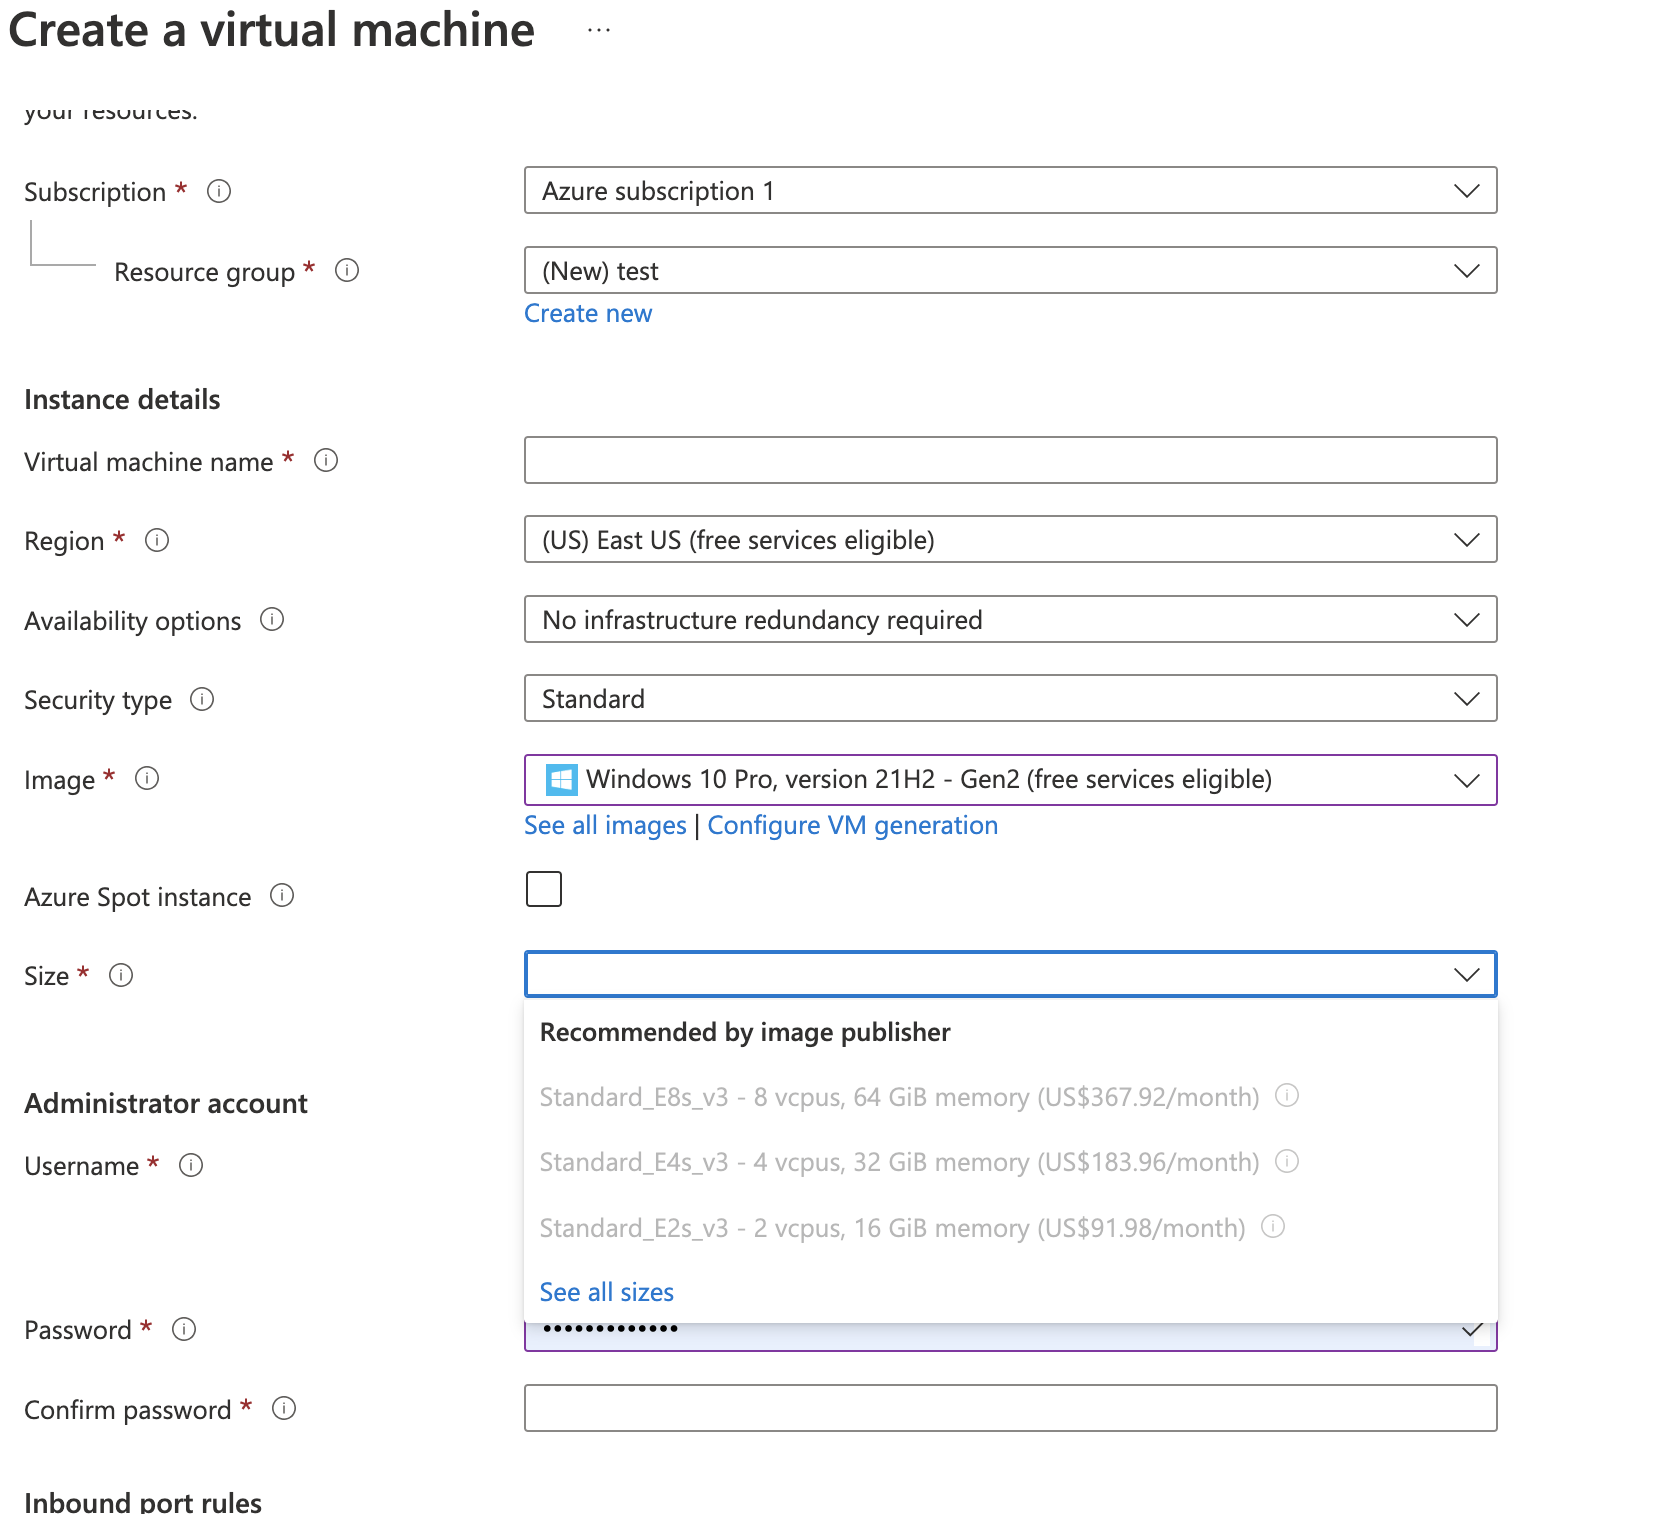Click the info icon next to Security type
This screenshot has width=1660, height=1514.
[202, 699]
